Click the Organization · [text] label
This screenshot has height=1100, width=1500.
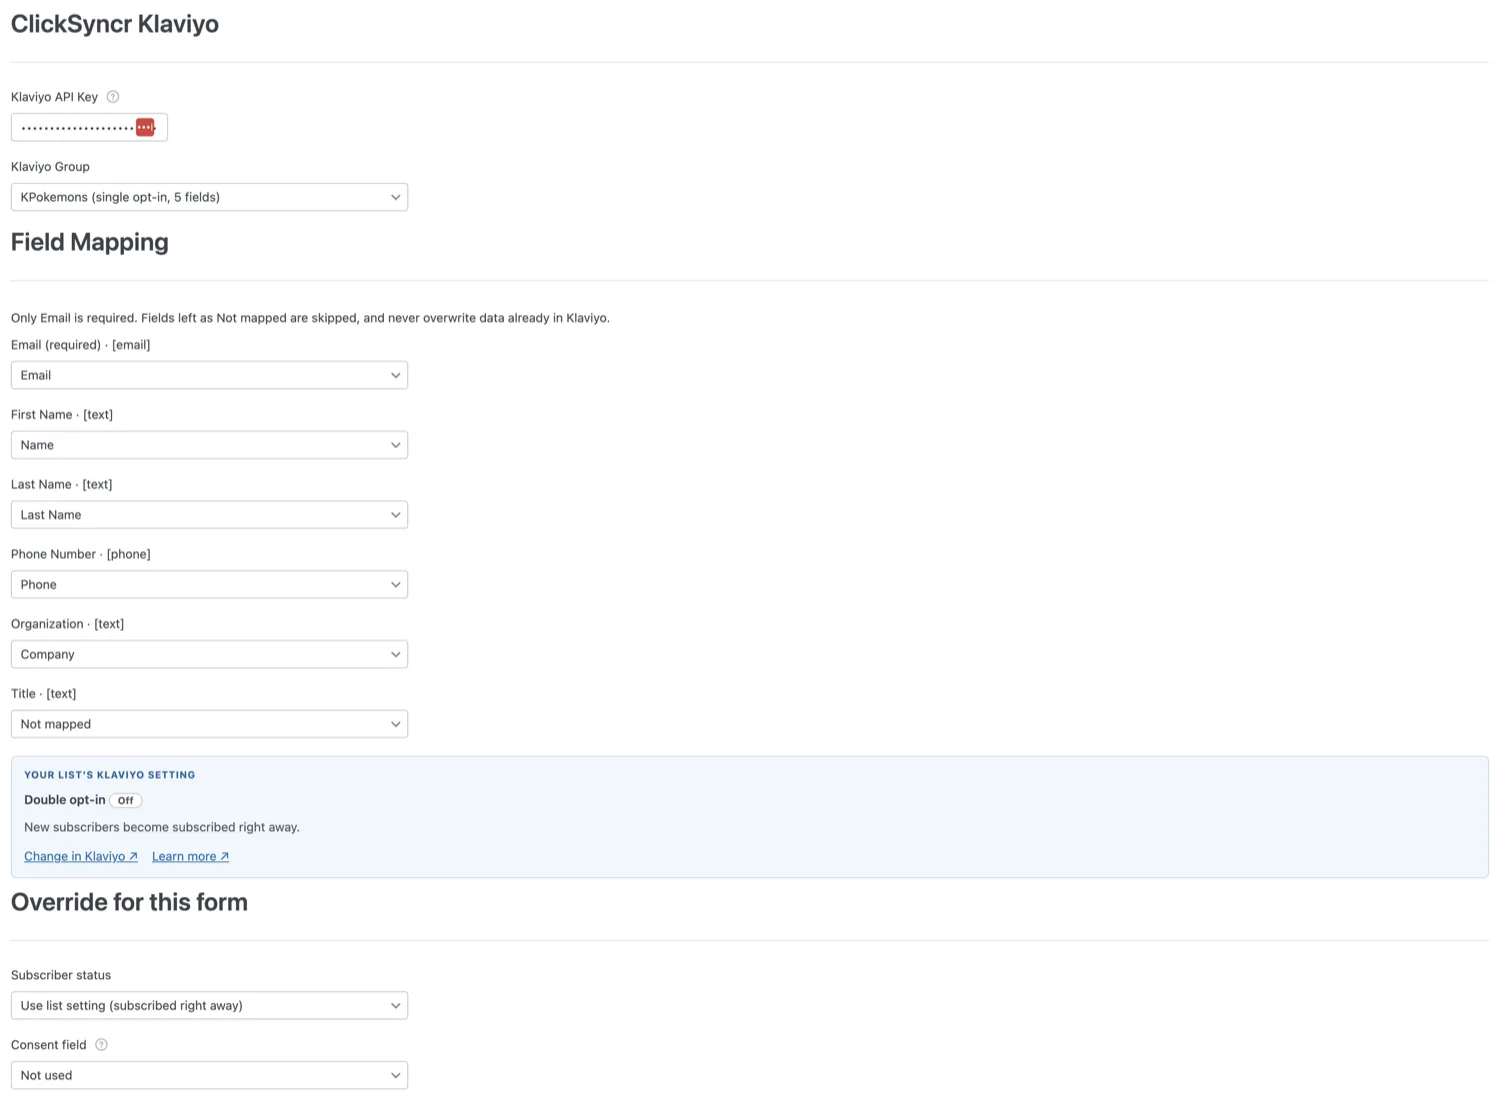[68, 624]
